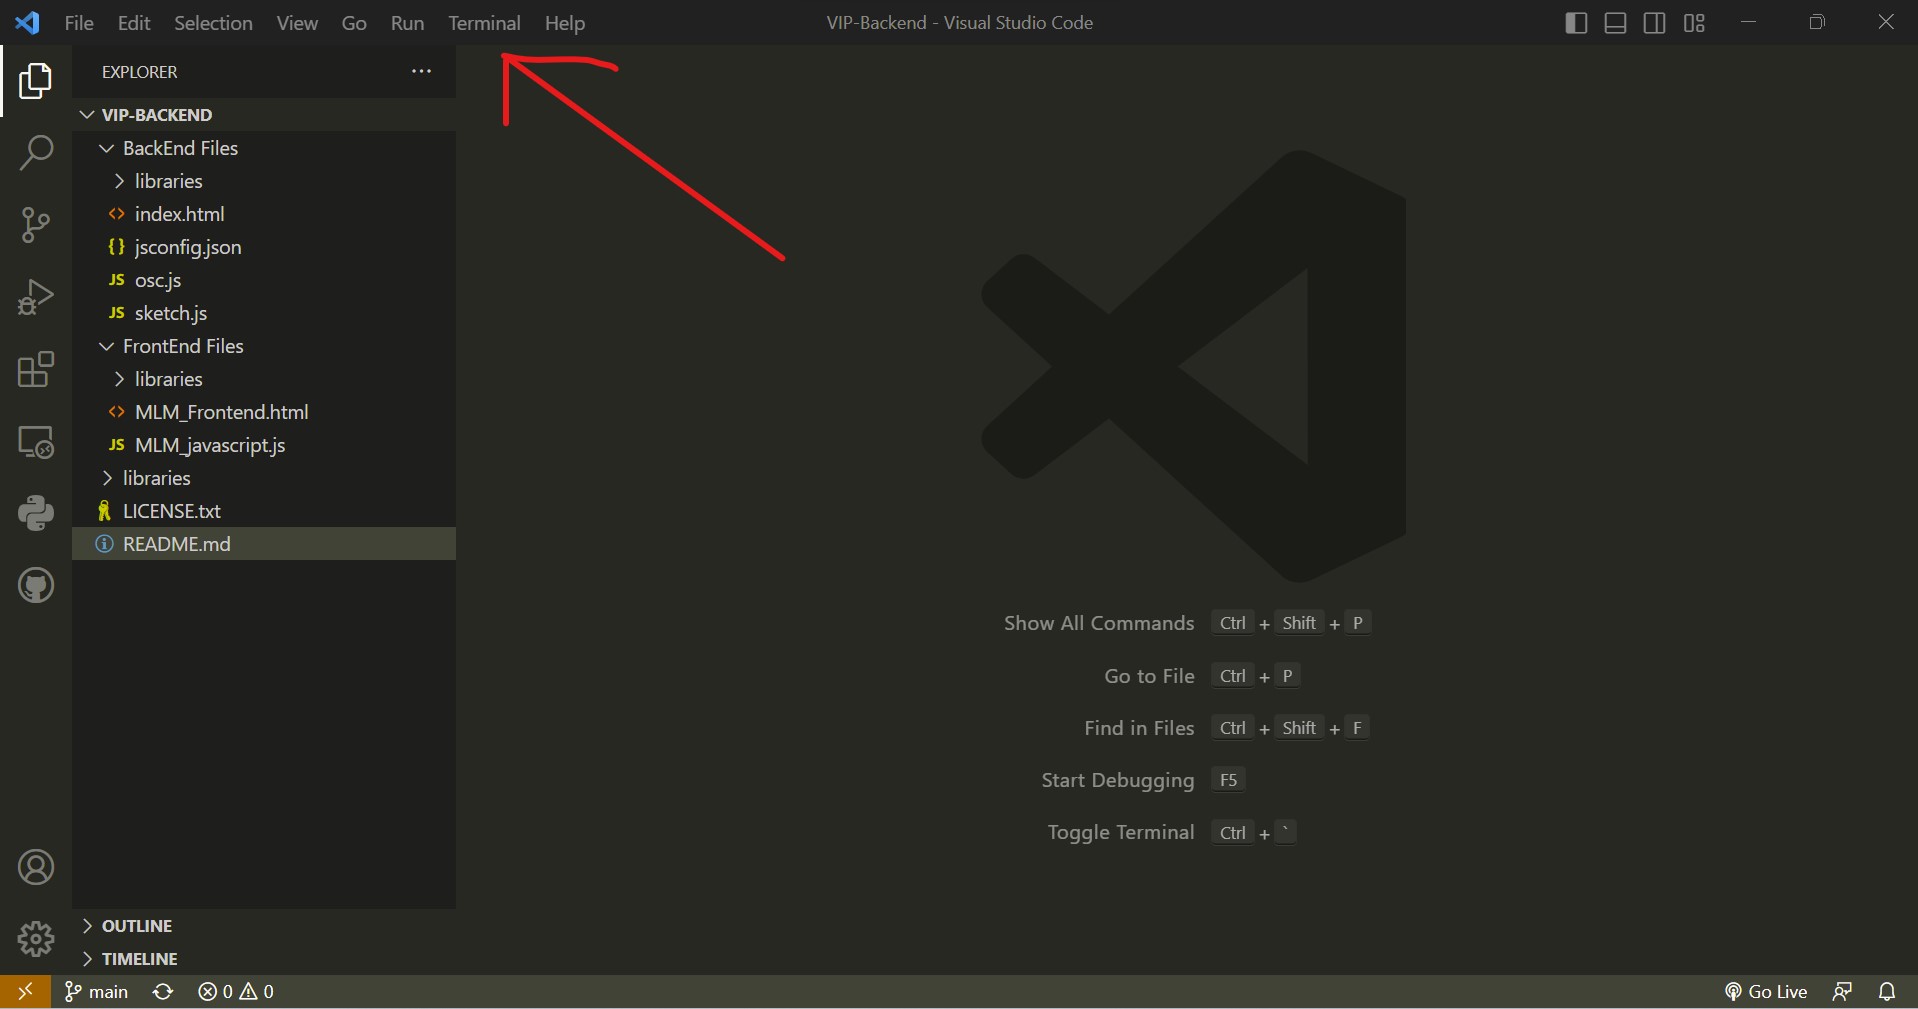
Task: Open Run and Debug view icon
Action: [x=36, y=297]
